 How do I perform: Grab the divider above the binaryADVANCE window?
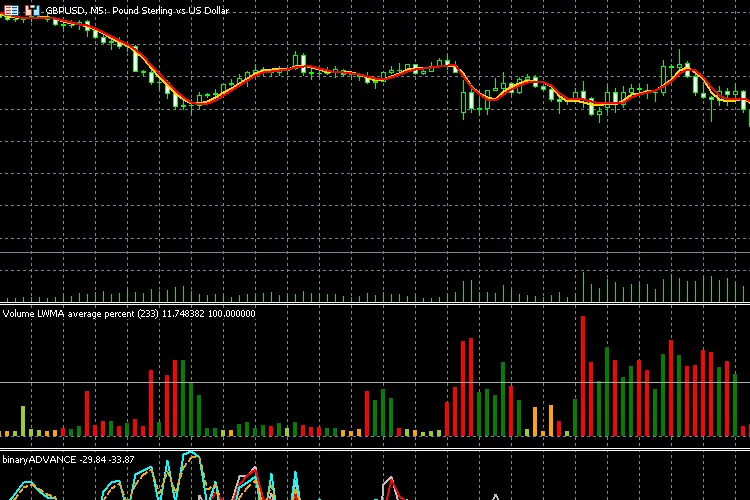coord(375,450)
